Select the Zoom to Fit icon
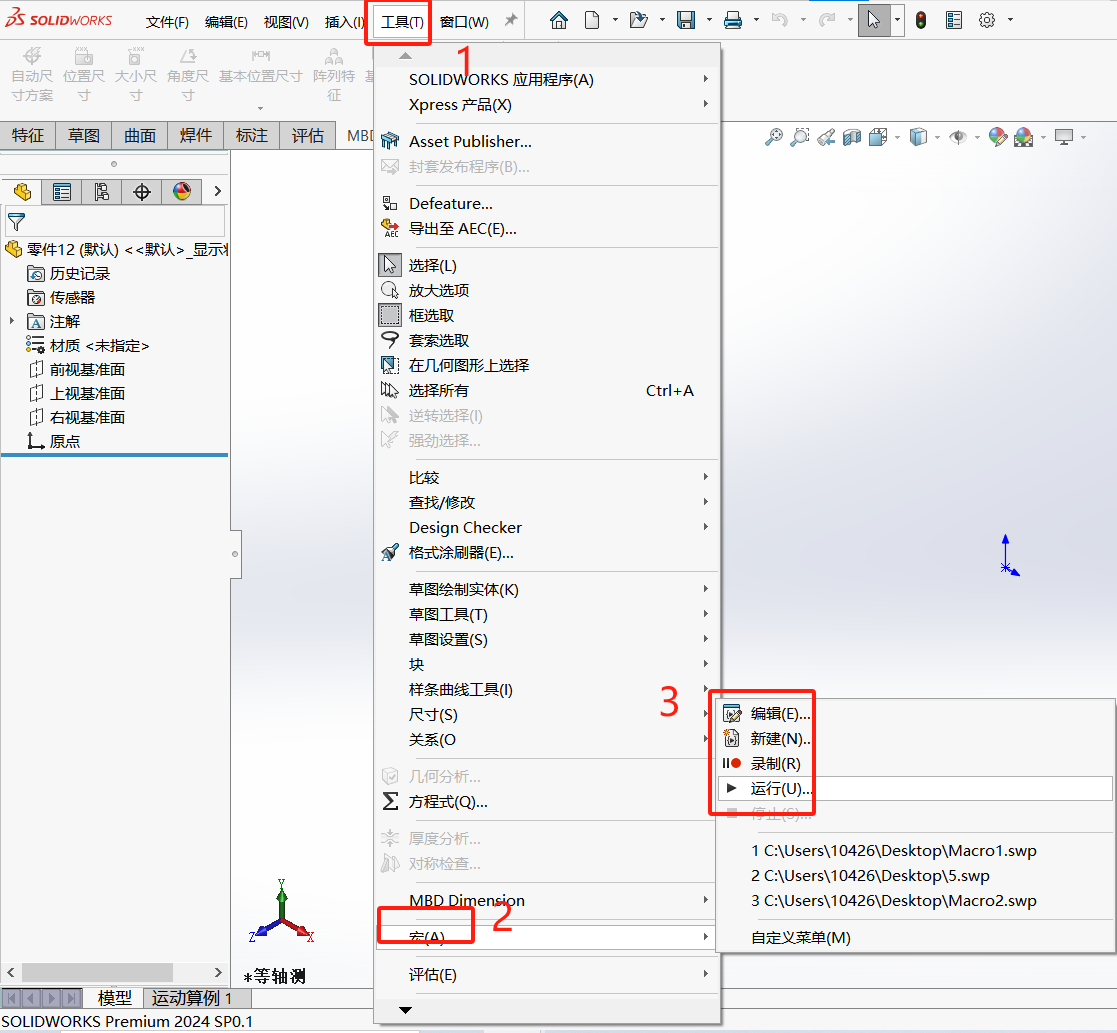 (x=773, y=137)
